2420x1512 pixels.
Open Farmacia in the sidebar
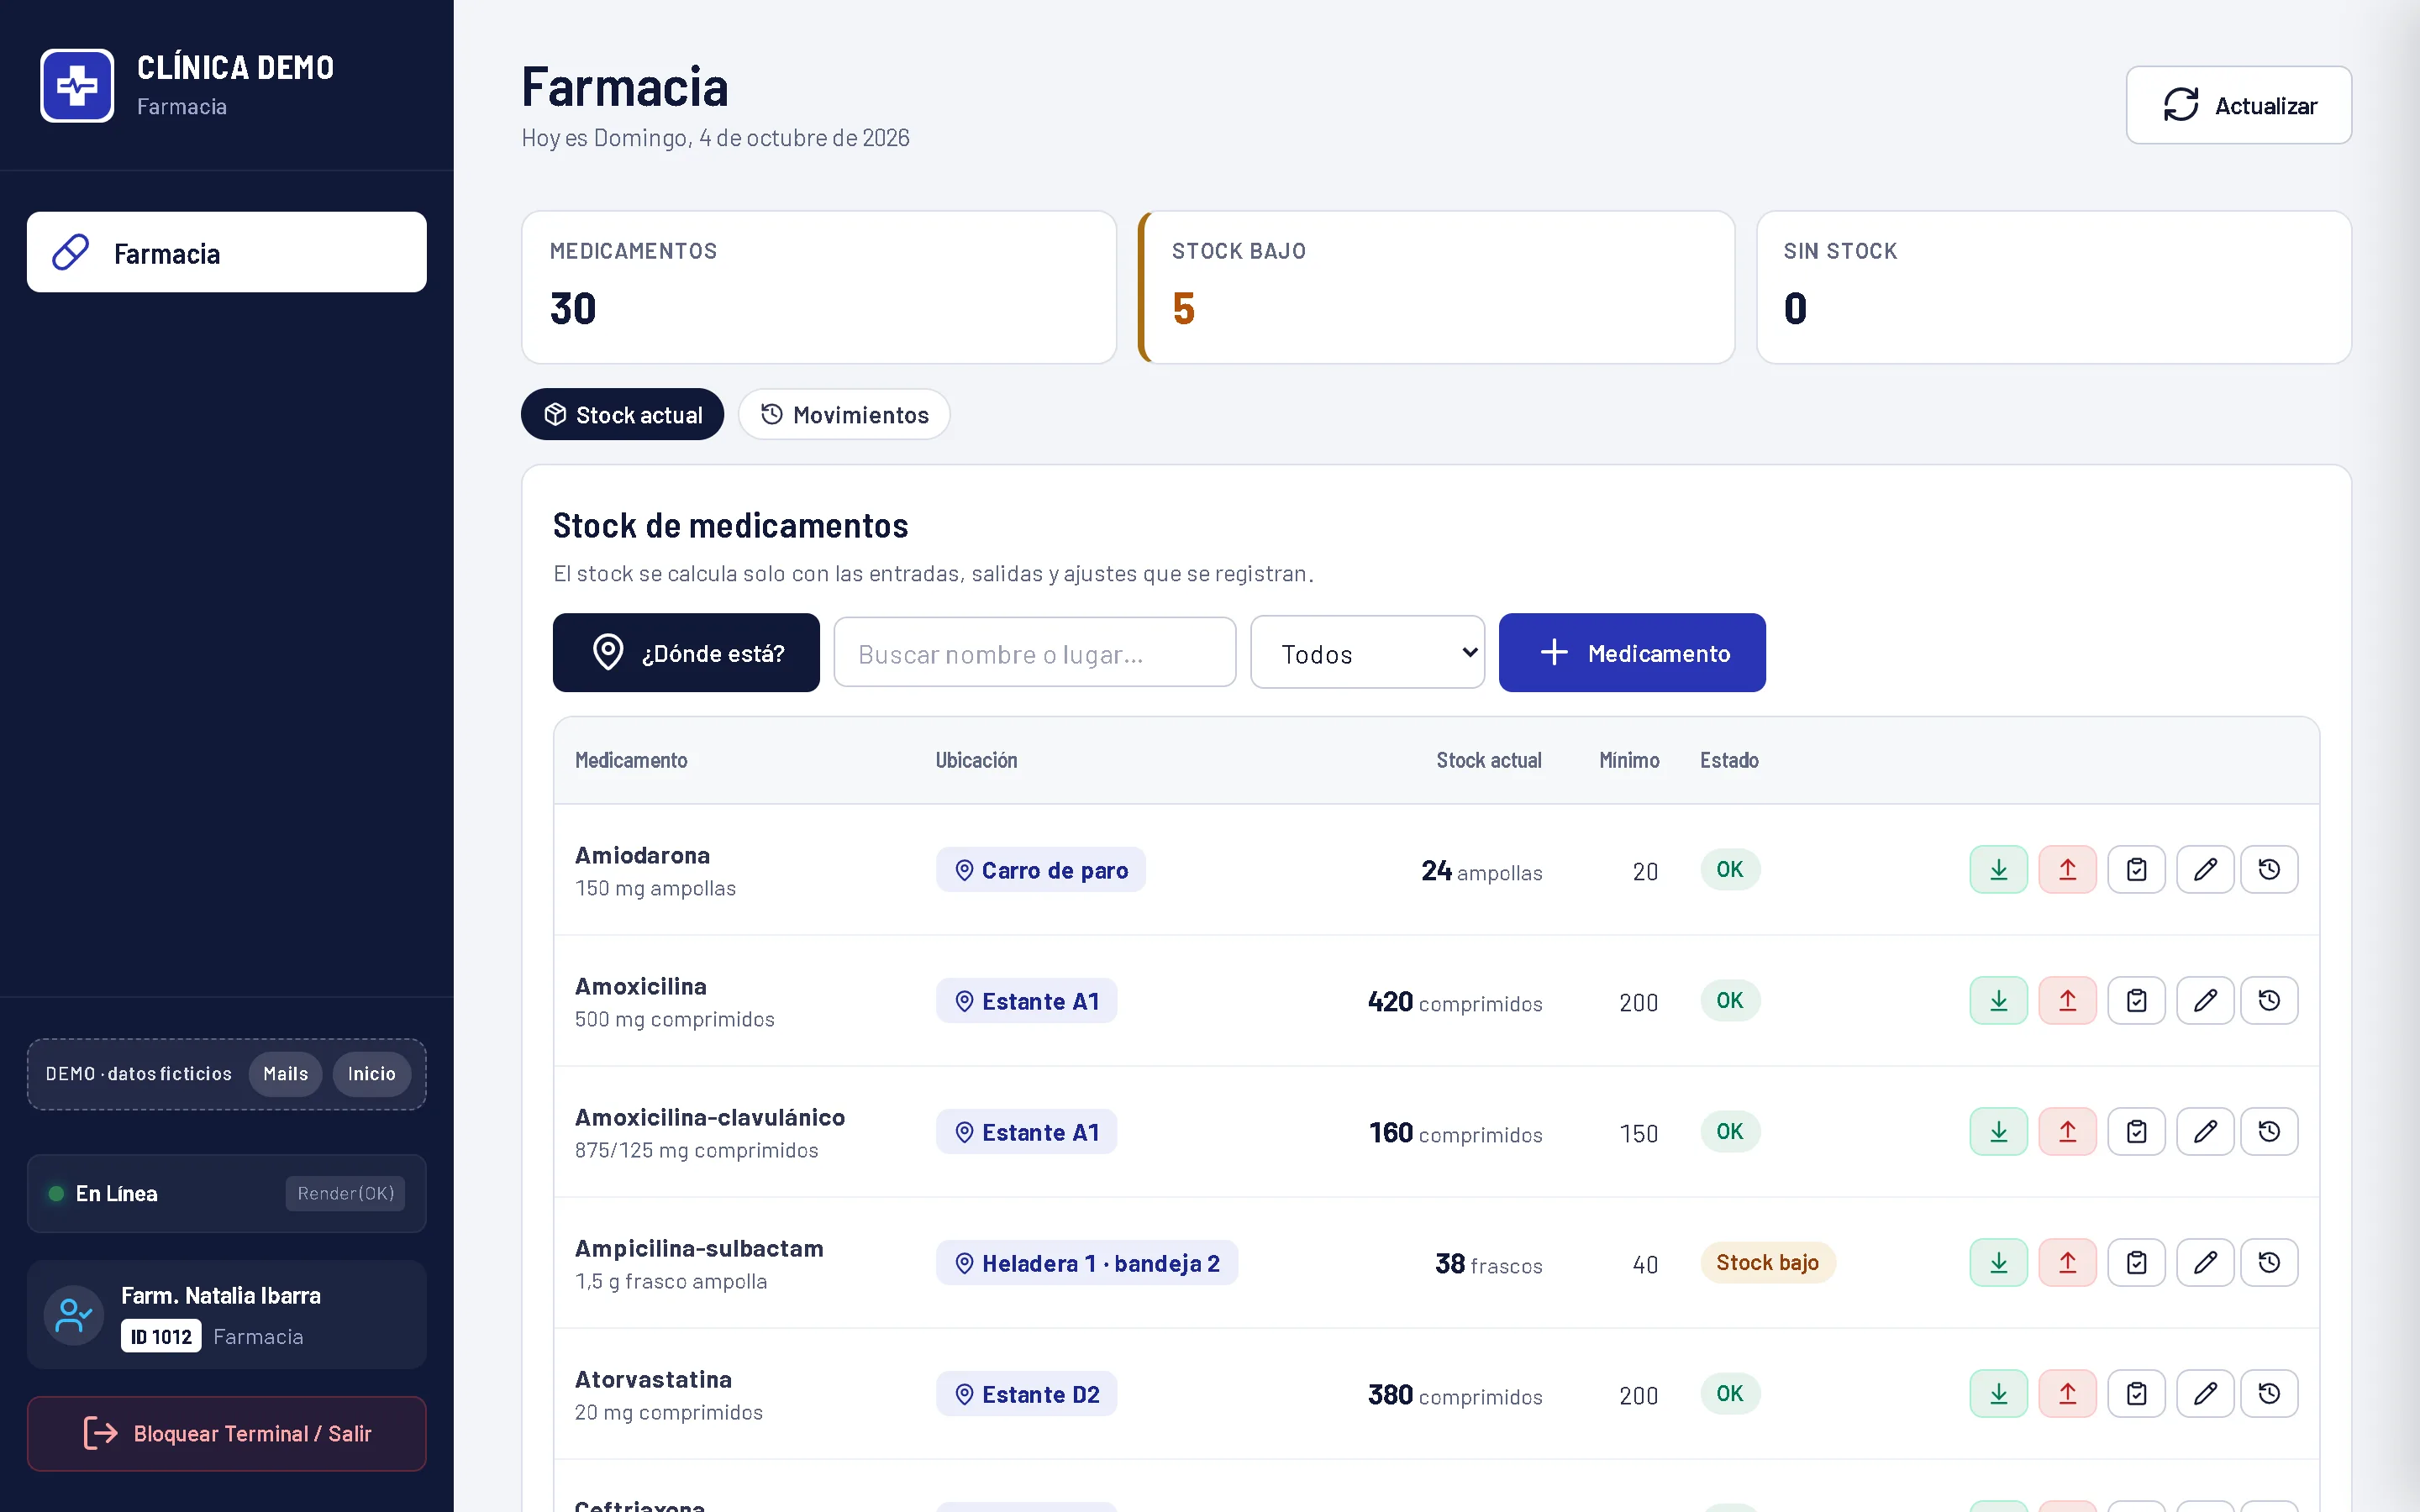click(x=227, y=253)
